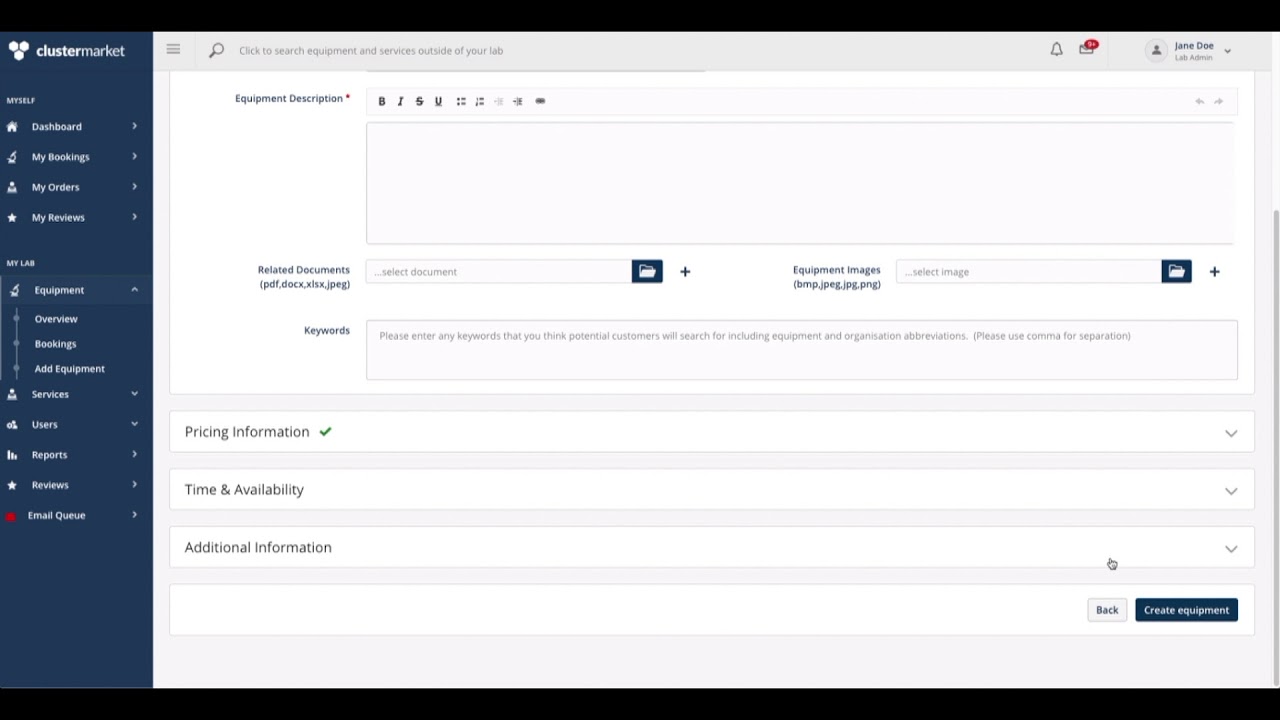Image resolution: width=1280 pixels, height=720 pixels.
Task: Open My Reviews in sidebar
Action: point(76,217)
